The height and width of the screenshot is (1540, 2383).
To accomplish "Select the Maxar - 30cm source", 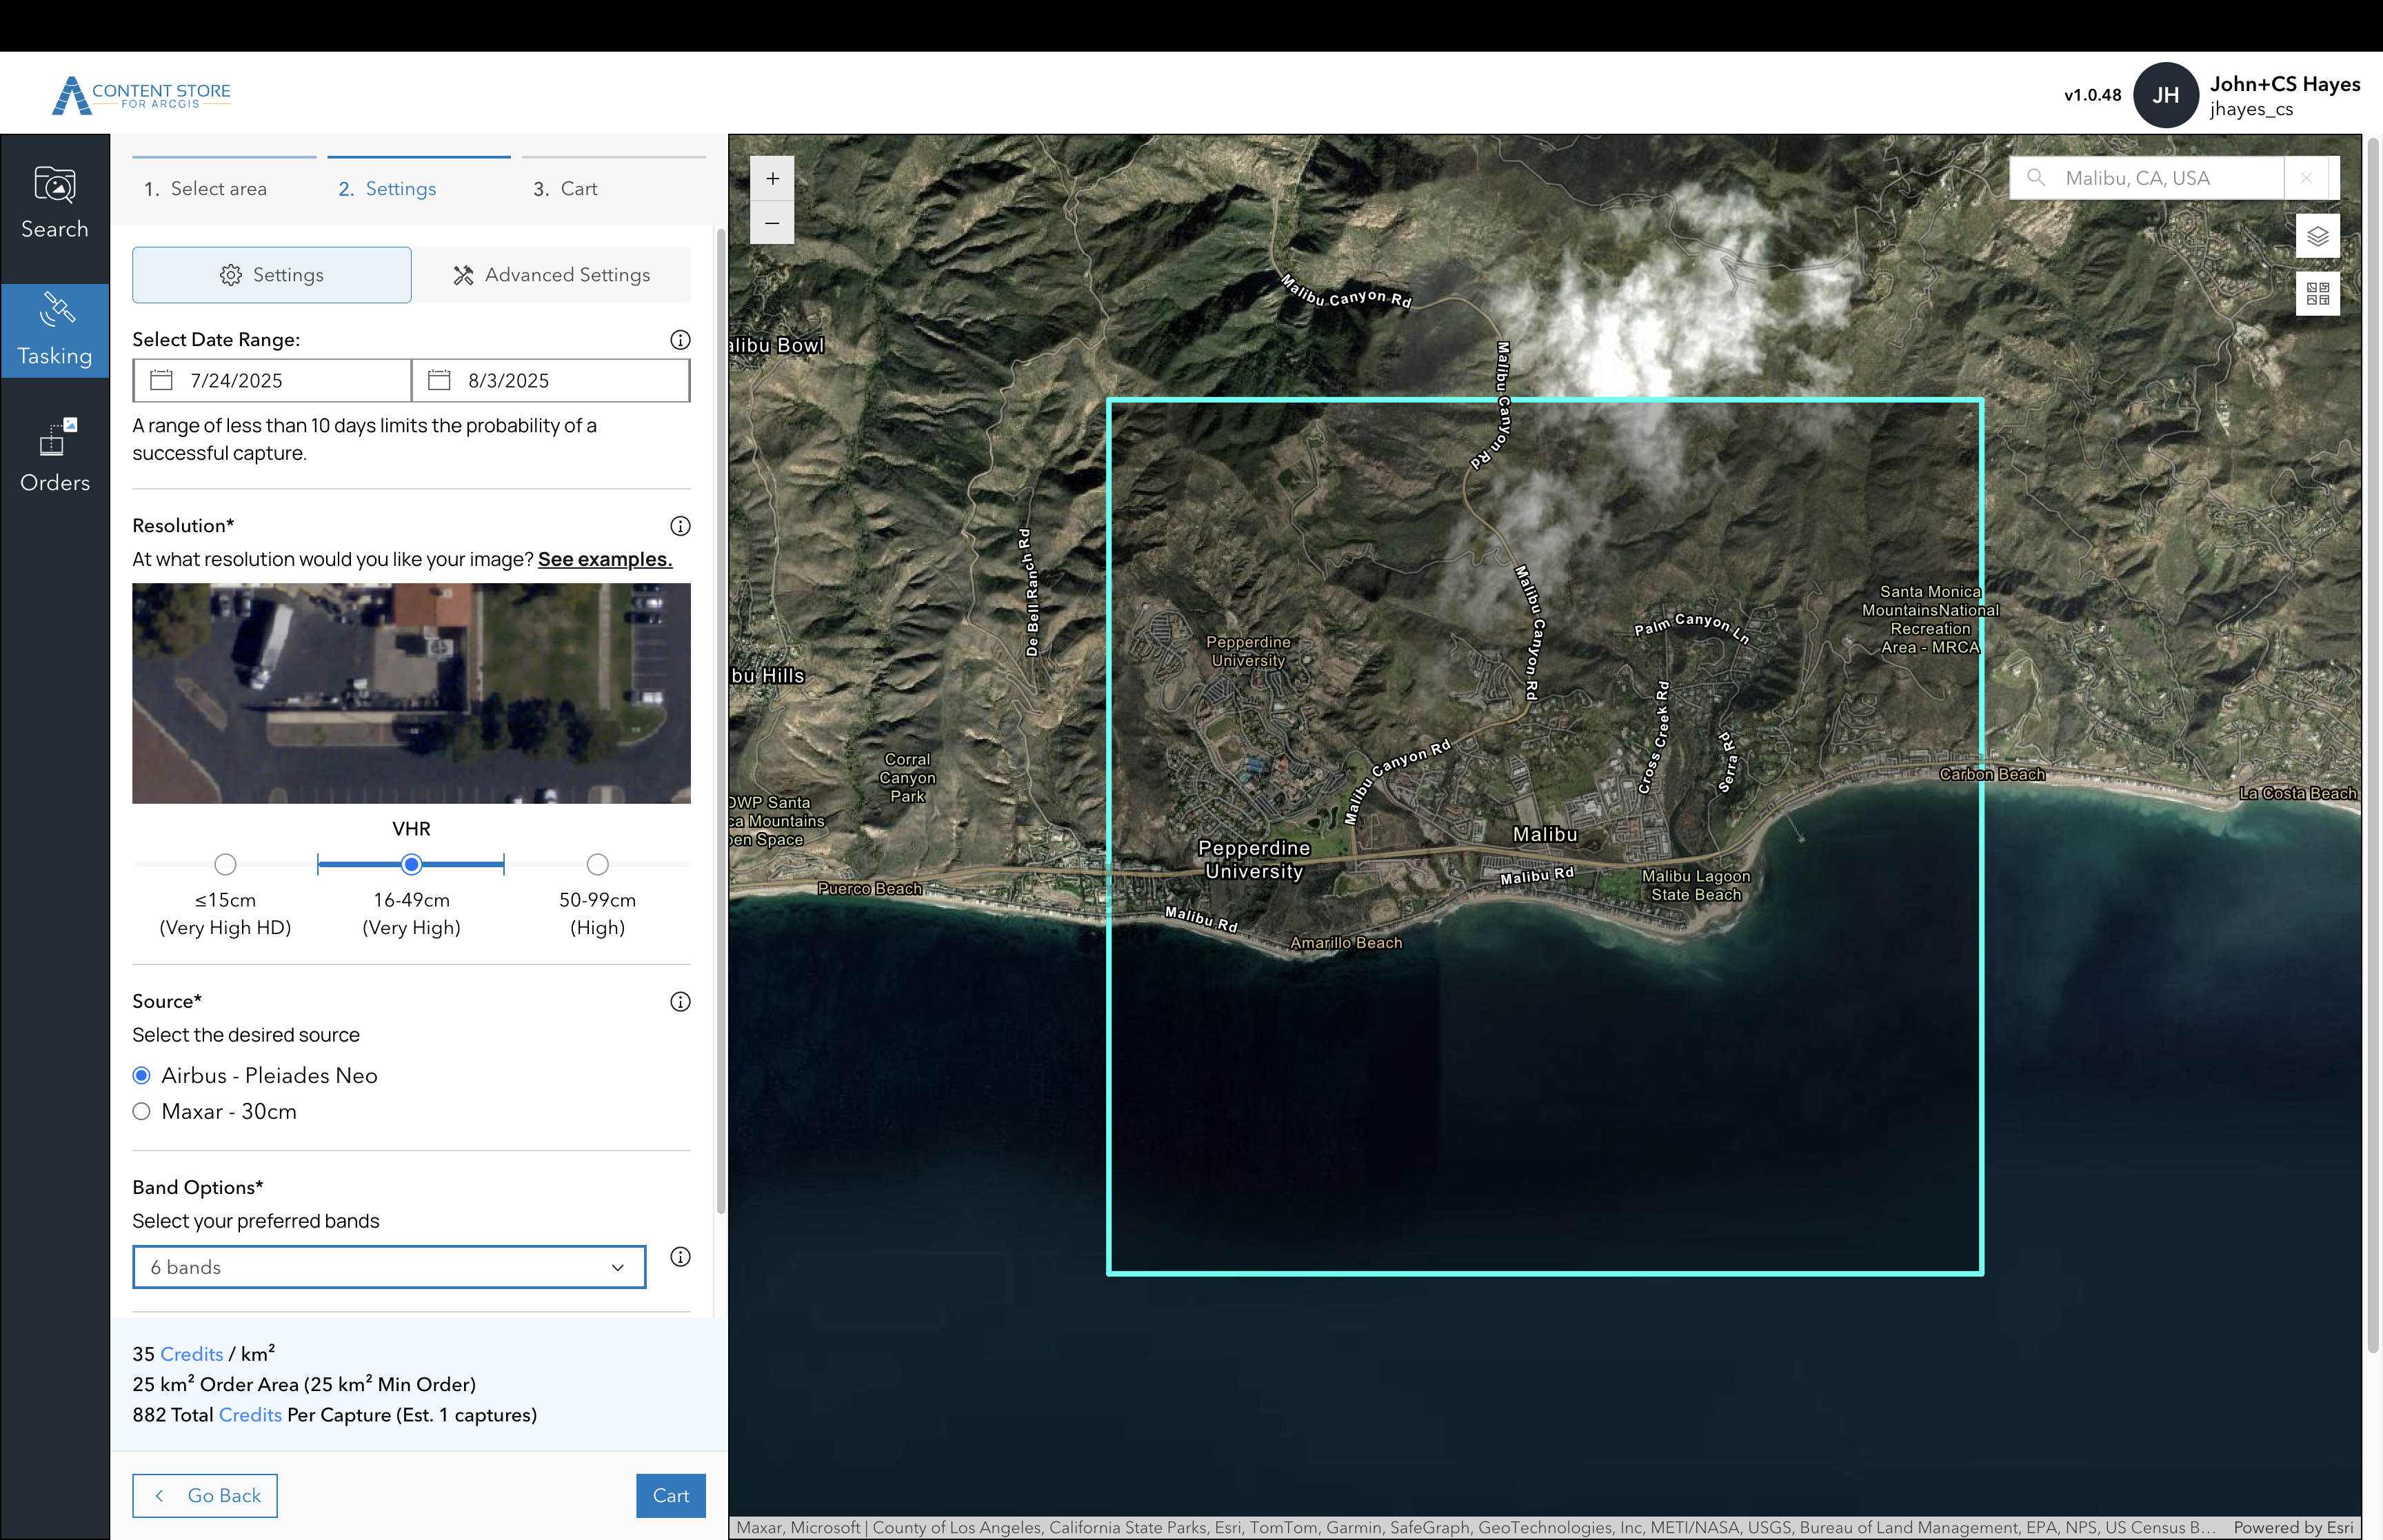I will 141,1111.
